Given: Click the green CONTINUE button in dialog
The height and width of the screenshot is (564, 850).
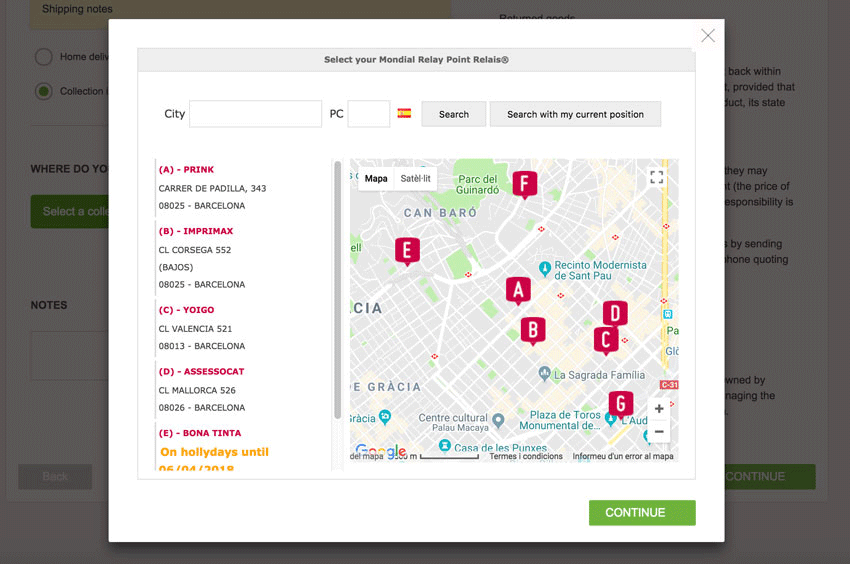Looking at the screenshot, I should point(642,512).
